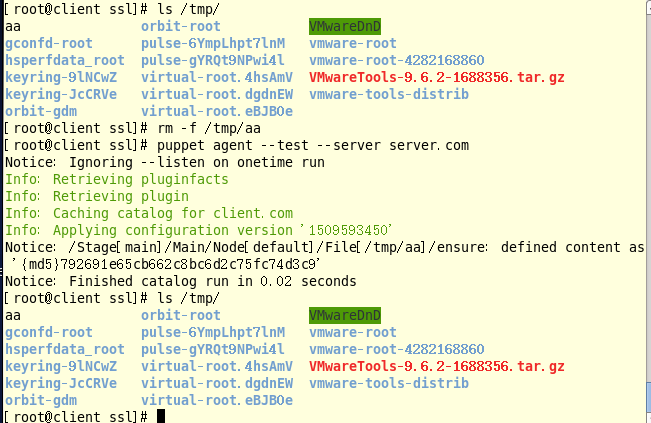Click 'aa' in the first ls output
Viewport: 651px width, 423px height.
pos(13,27)
